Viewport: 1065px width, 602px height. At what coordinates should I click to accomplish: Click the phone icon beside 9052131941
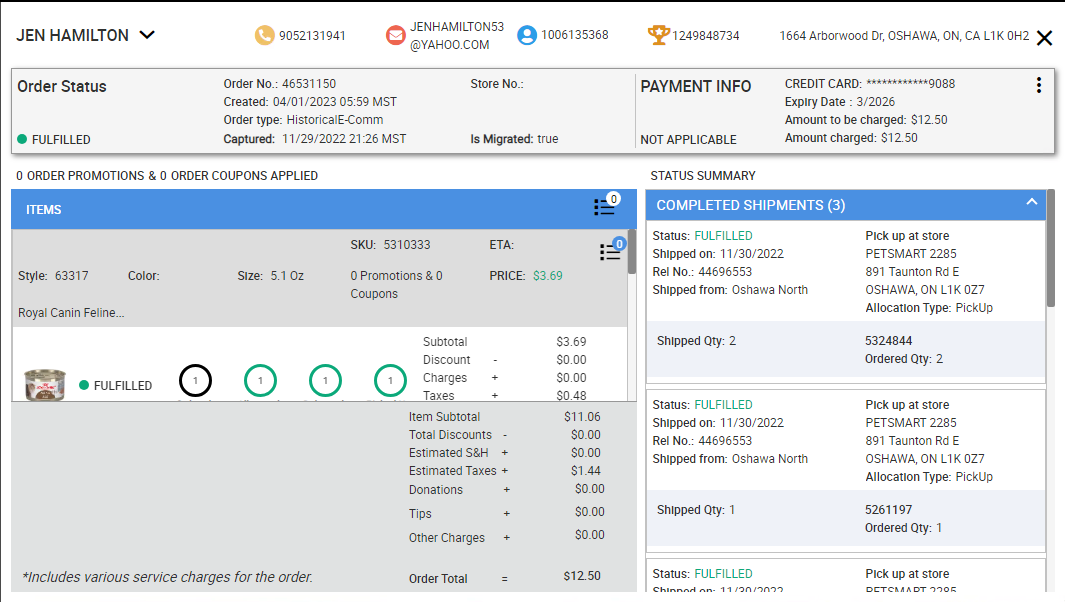pos(264,35)
